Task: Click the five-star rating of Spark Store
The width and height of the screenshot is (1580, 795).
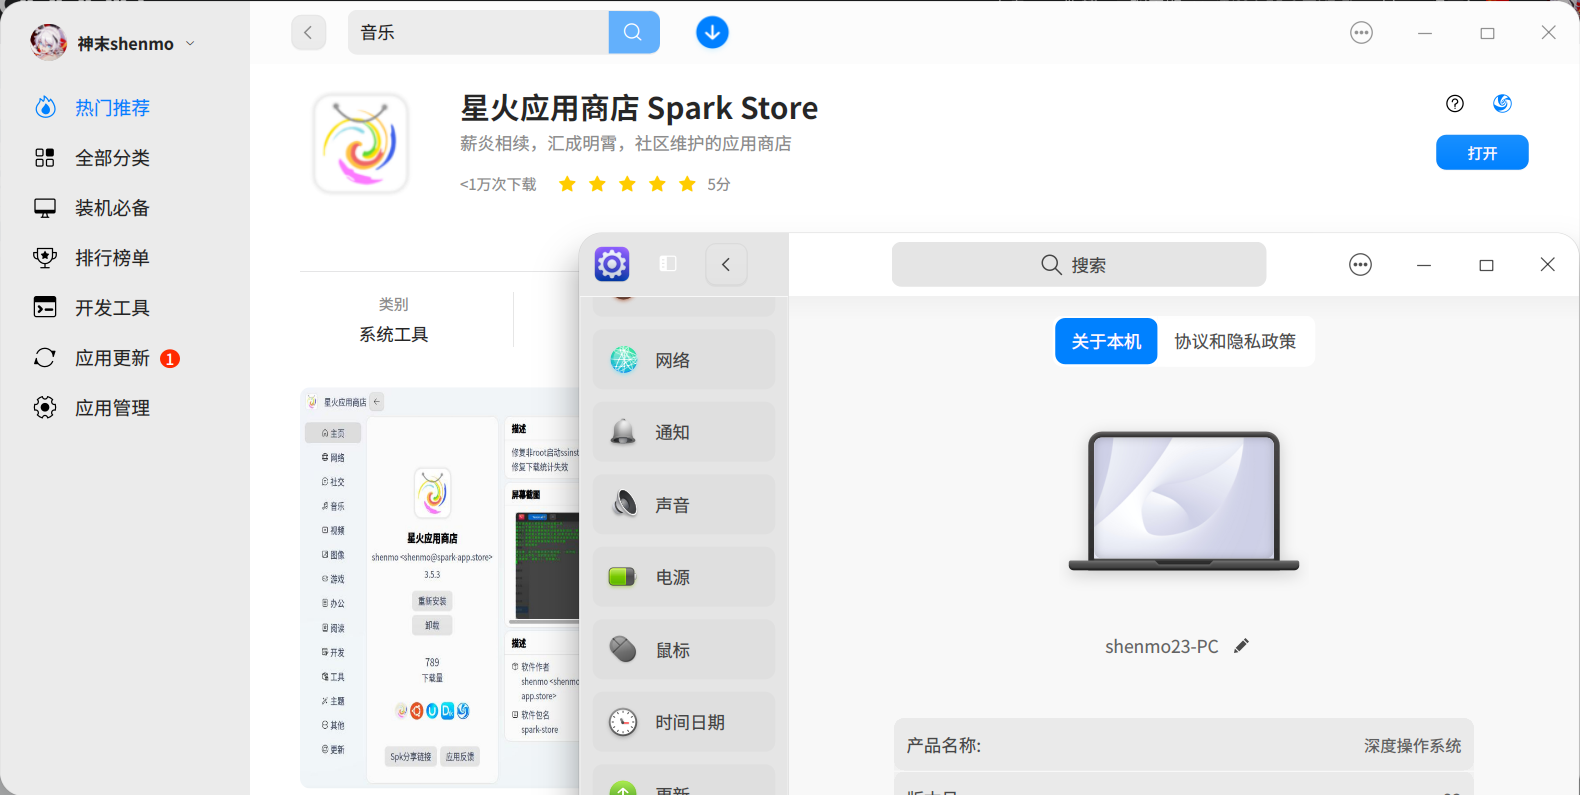Action: [x=627, y=184]
